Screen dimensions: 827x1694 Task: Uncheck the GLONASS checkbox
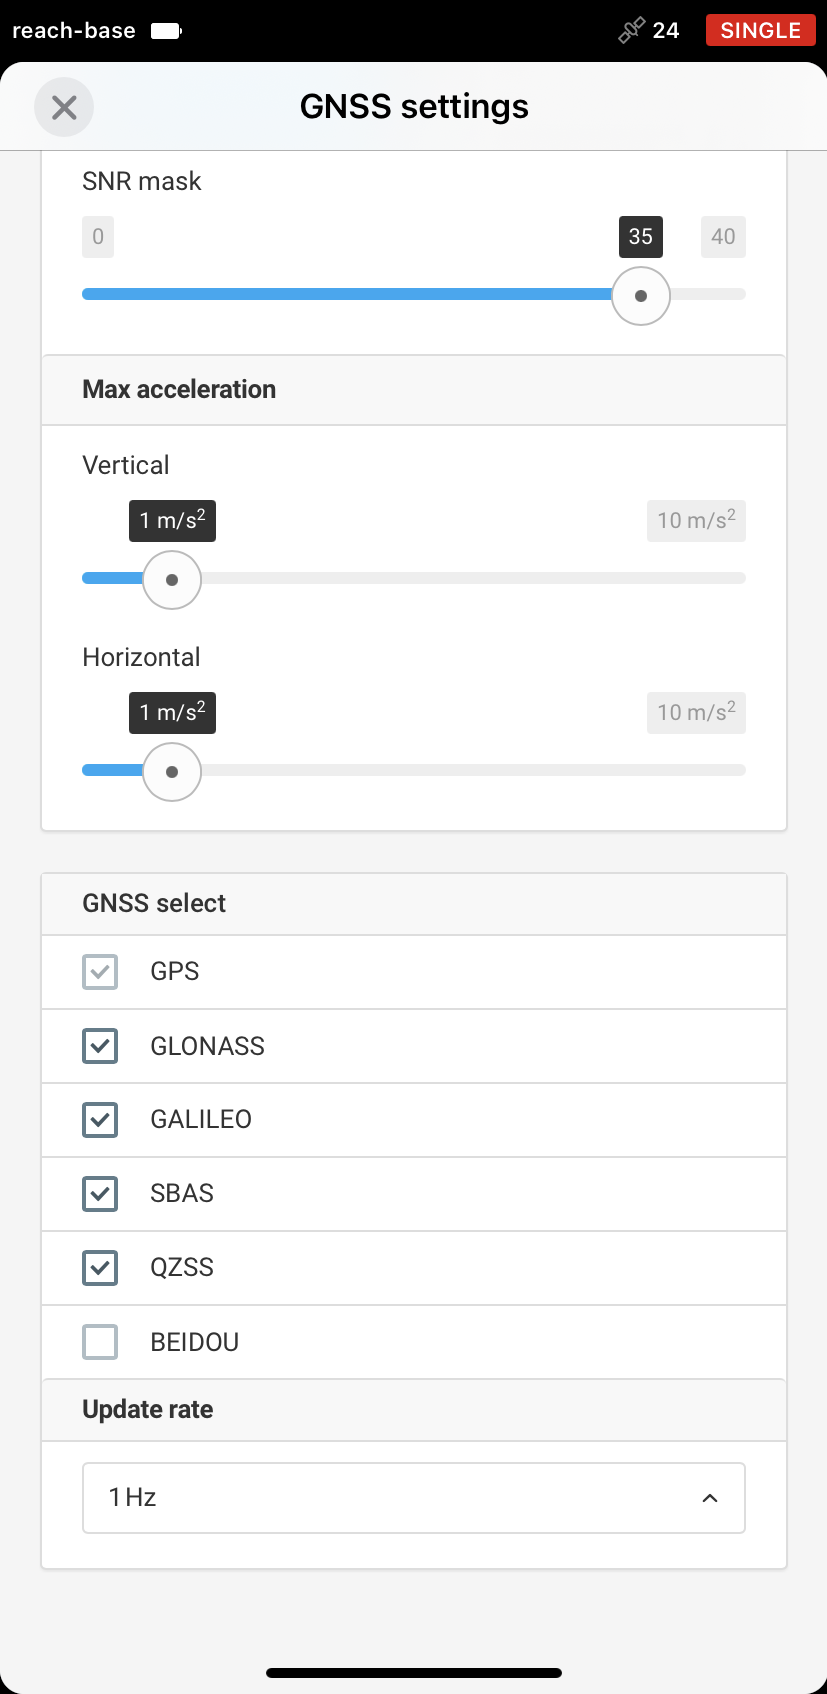(x=100, y=1046)
